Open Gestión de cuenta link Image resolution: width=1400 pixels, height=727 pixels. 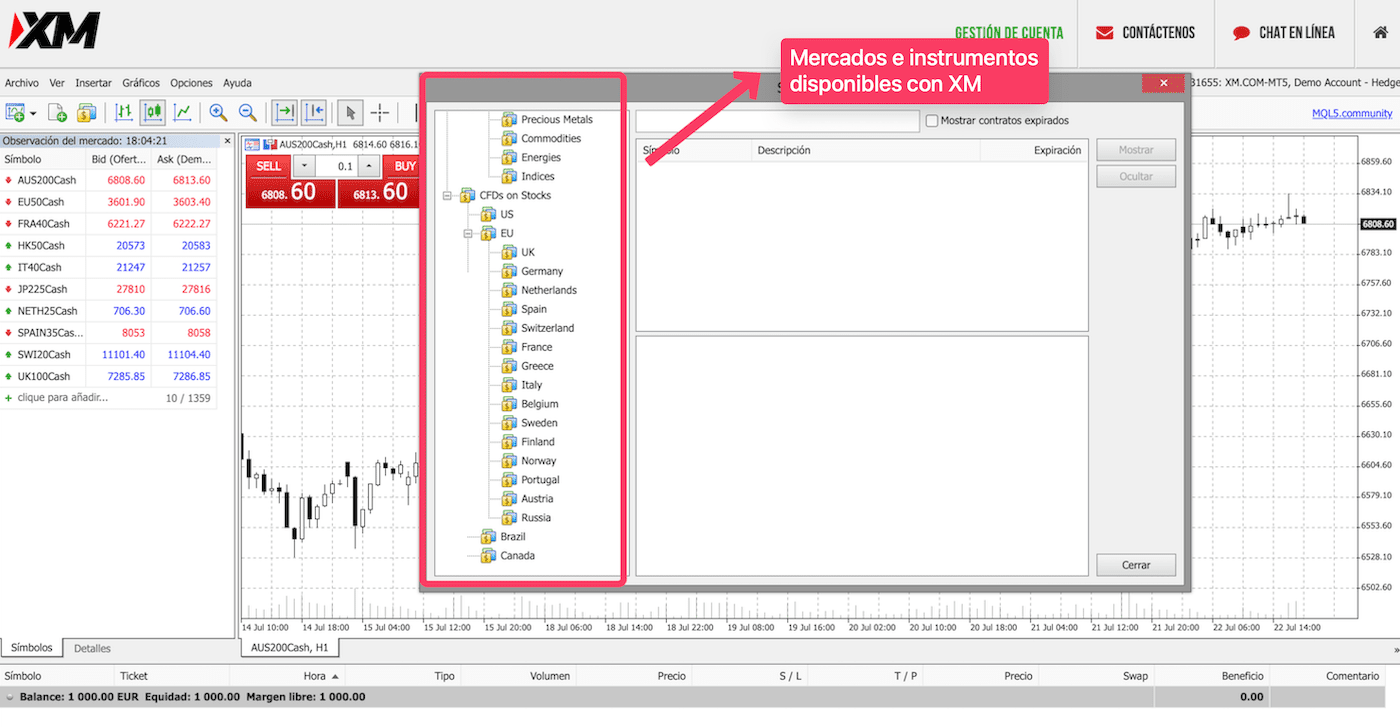tap(1009, 33)
